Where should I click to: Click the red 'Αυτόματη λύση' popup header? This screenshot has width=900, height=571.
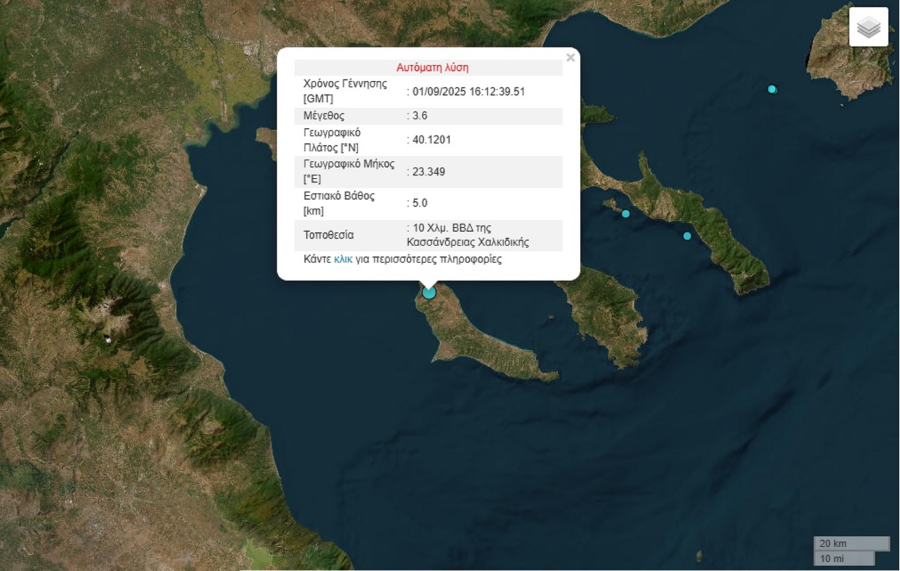(x=432, y=68)
